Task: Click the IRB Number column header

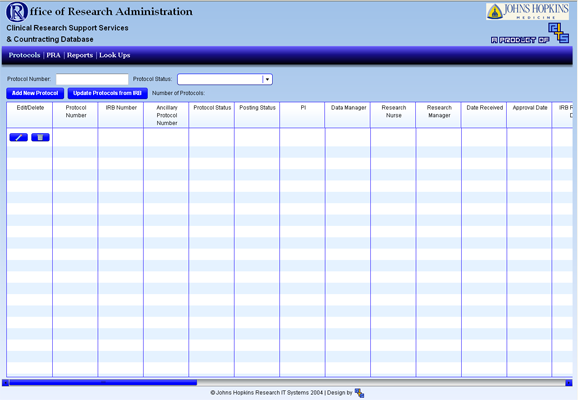Action: pos(121,115)
